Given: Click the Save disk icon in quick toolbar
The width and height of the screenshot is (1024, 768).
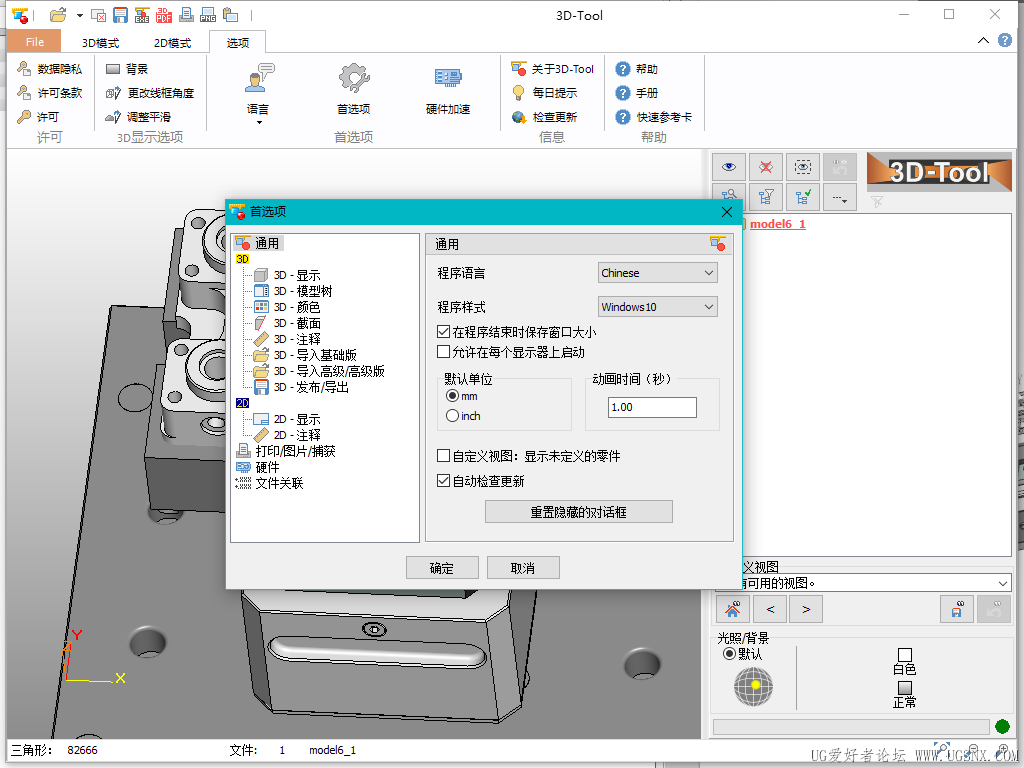Looking at the screenshot, I should click(120, 15).
